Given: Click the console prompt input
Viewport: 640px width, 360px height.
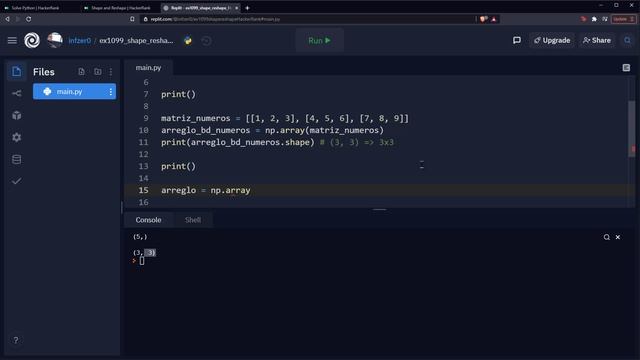Looking at the screenshot, I should (x=142, y=261).
